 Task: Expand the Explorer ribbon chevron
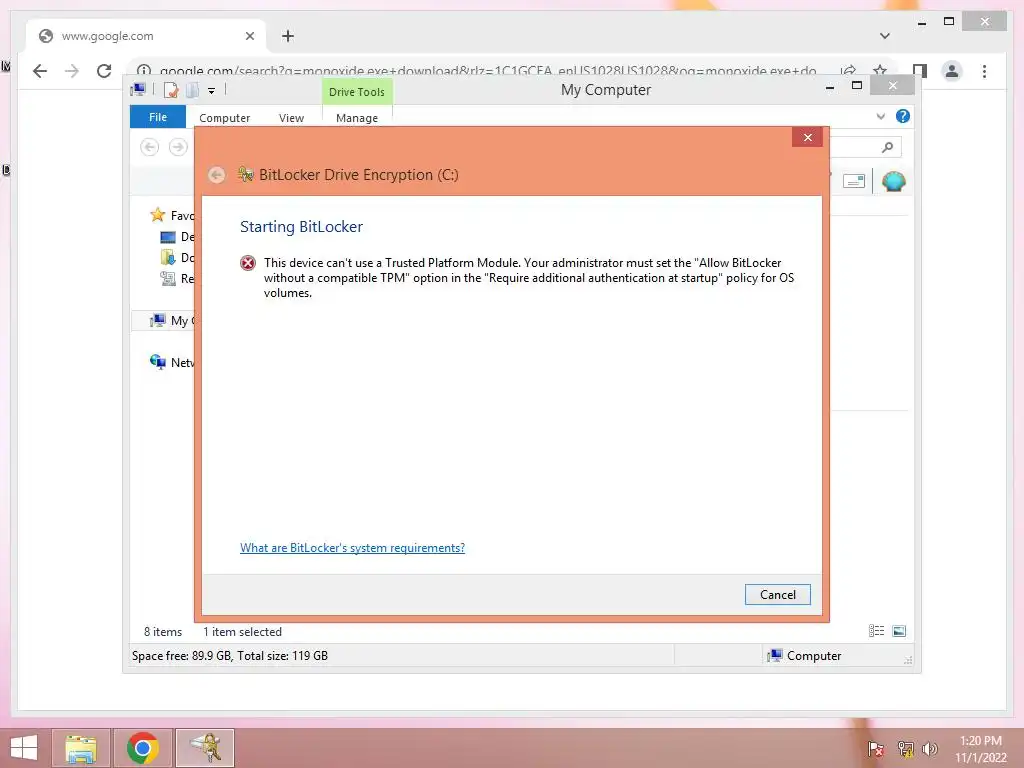point(880,116)
